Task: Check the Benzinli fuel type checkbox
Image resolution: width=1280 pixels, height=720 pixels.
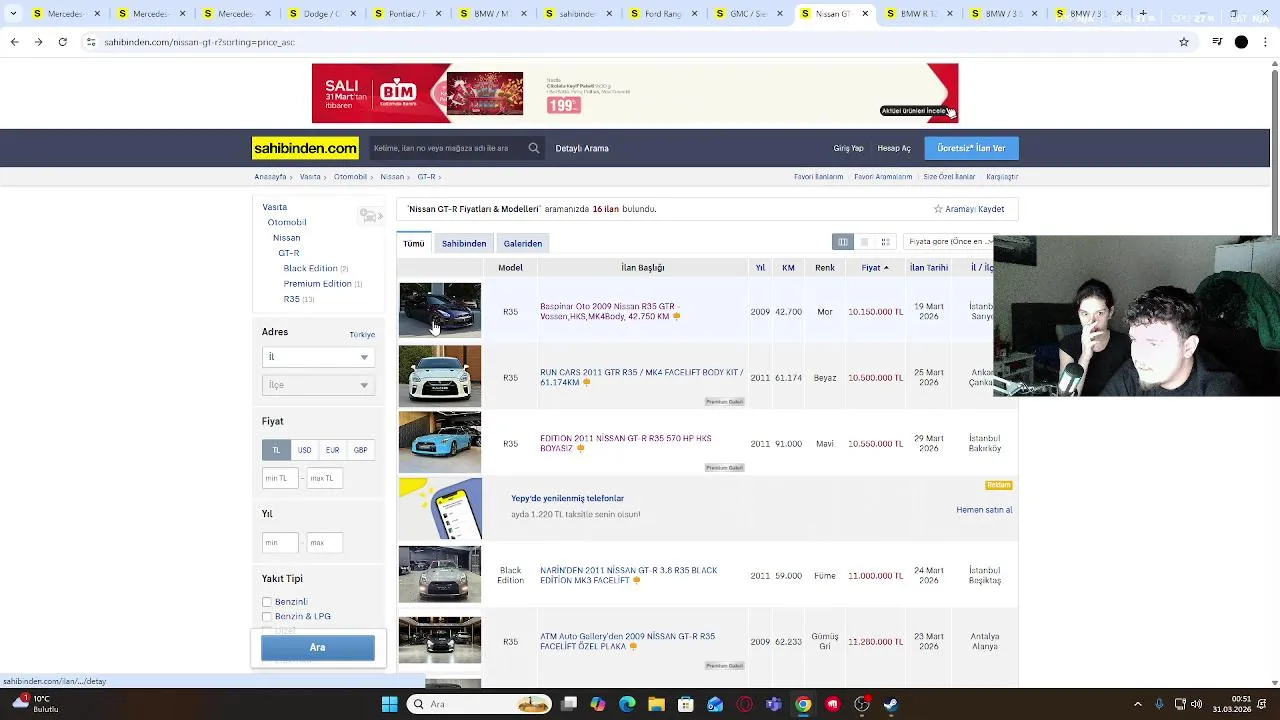Action: (x=267, y=602)
